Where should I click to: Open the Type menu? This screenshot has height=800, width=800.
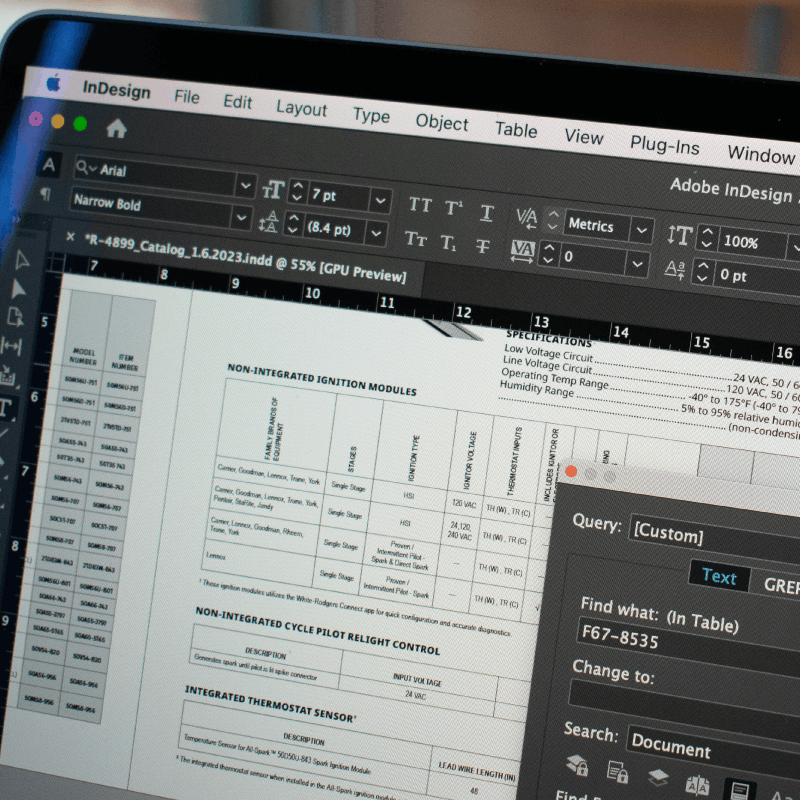371,116
